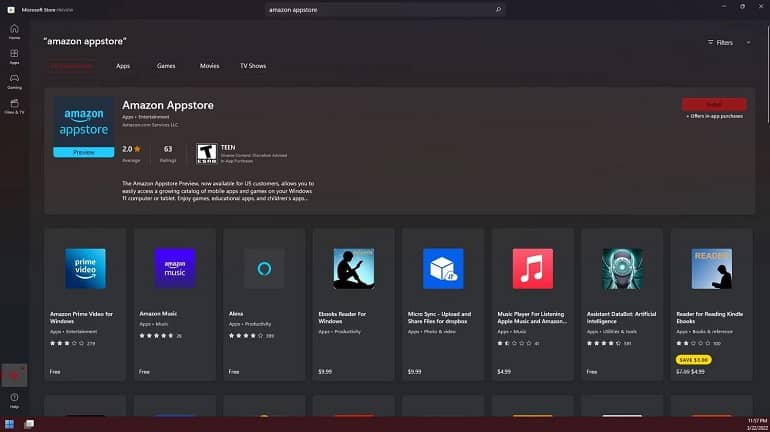Image resolution: width=770 pixels, height=432 pixels.
Task: Click the Free price on Amazon Music card
Action: [x=144, y=372]
